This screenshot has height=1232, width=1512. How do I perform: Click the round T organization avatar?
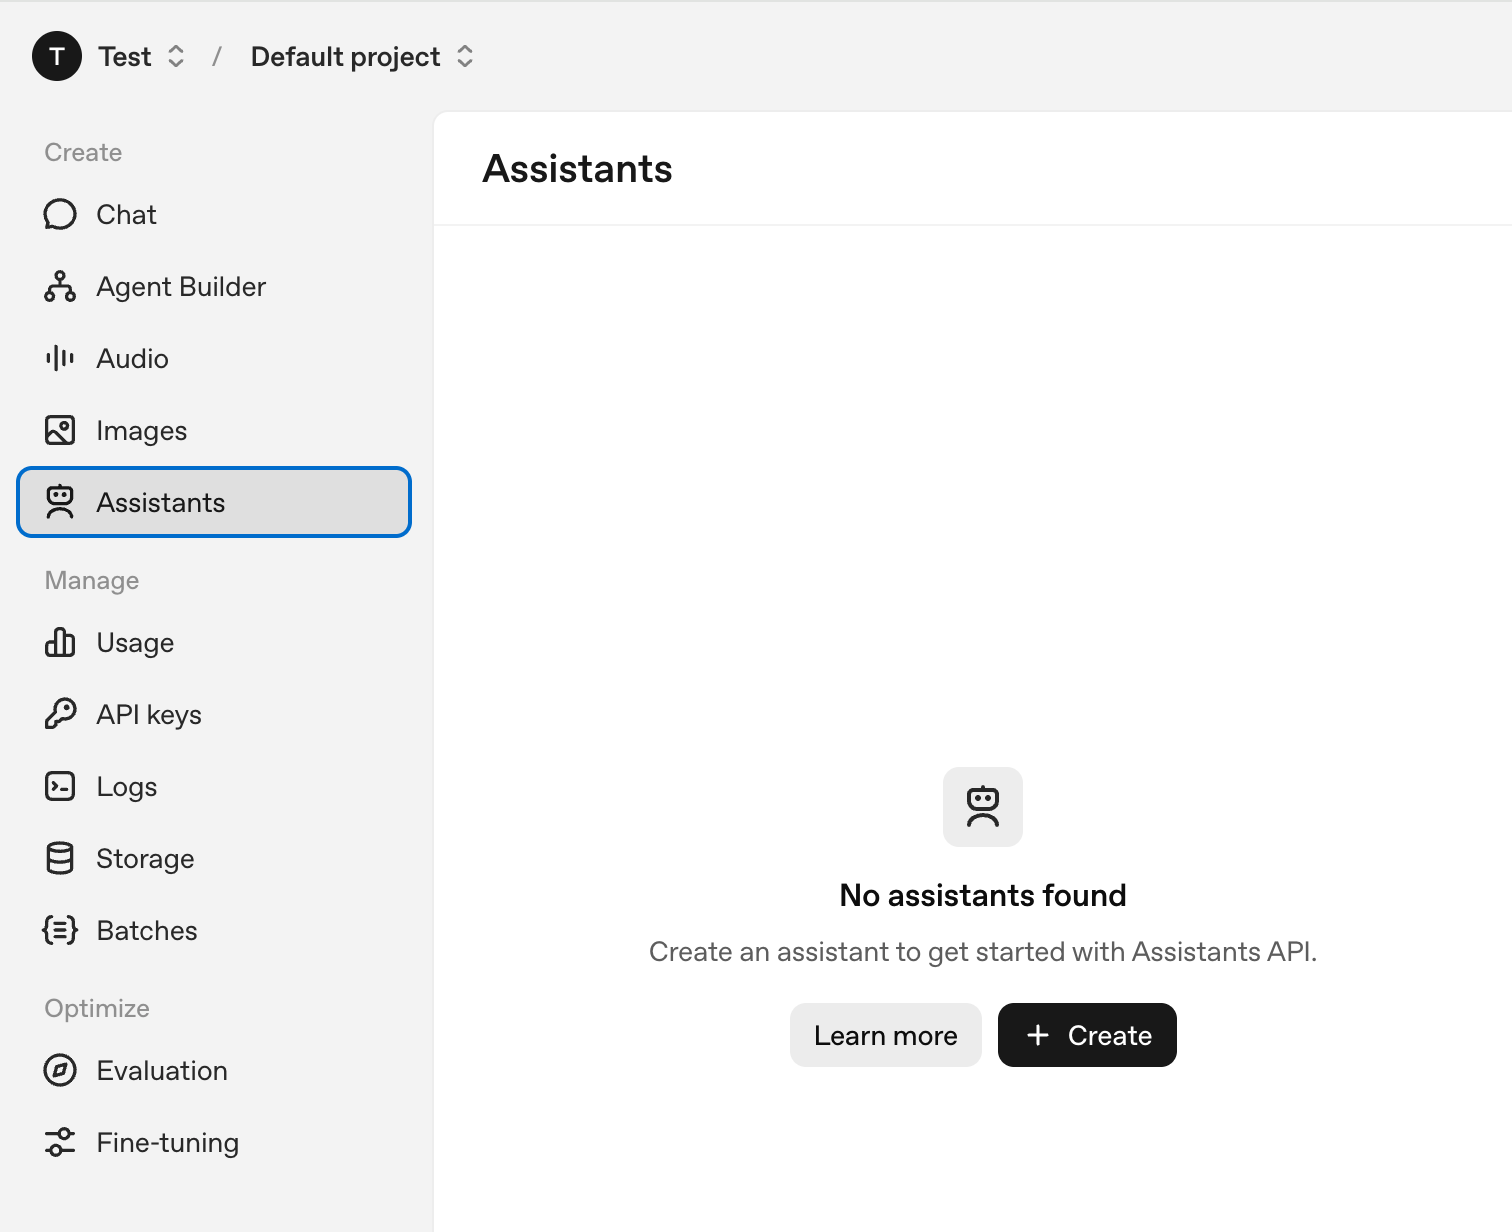57,56
